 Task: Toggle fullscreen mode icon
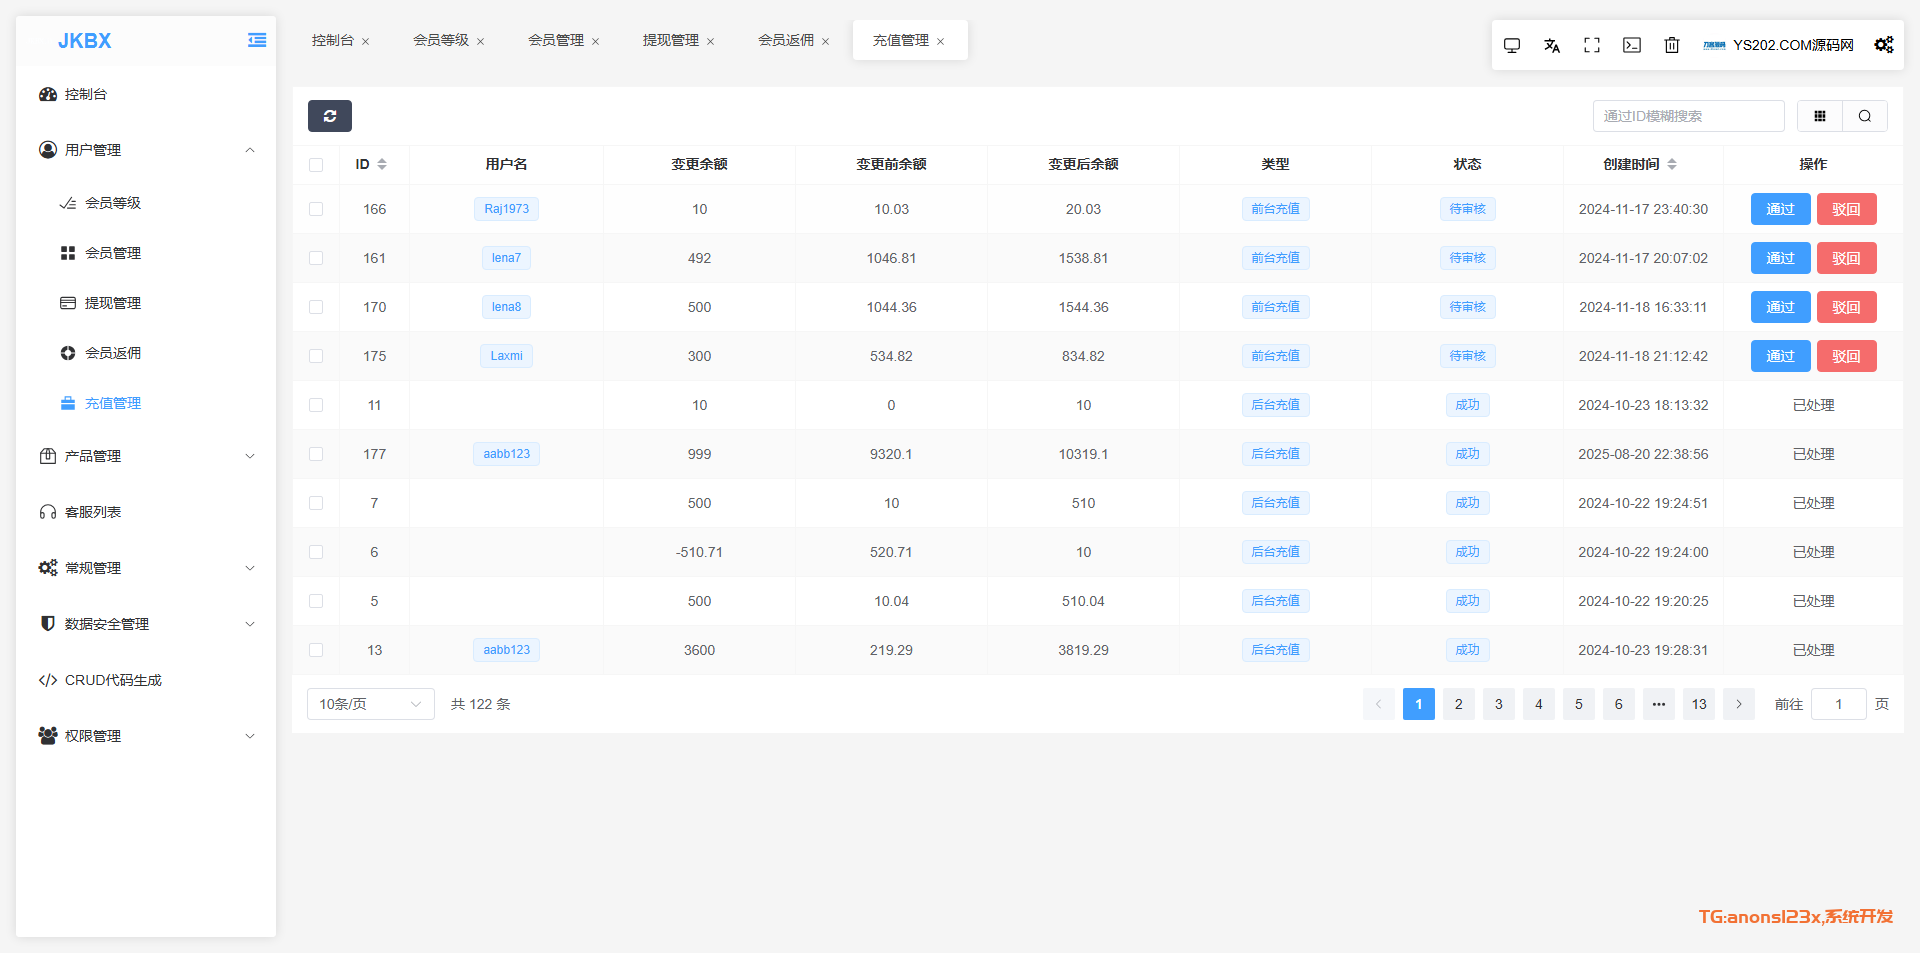(x=1591, y=45)
